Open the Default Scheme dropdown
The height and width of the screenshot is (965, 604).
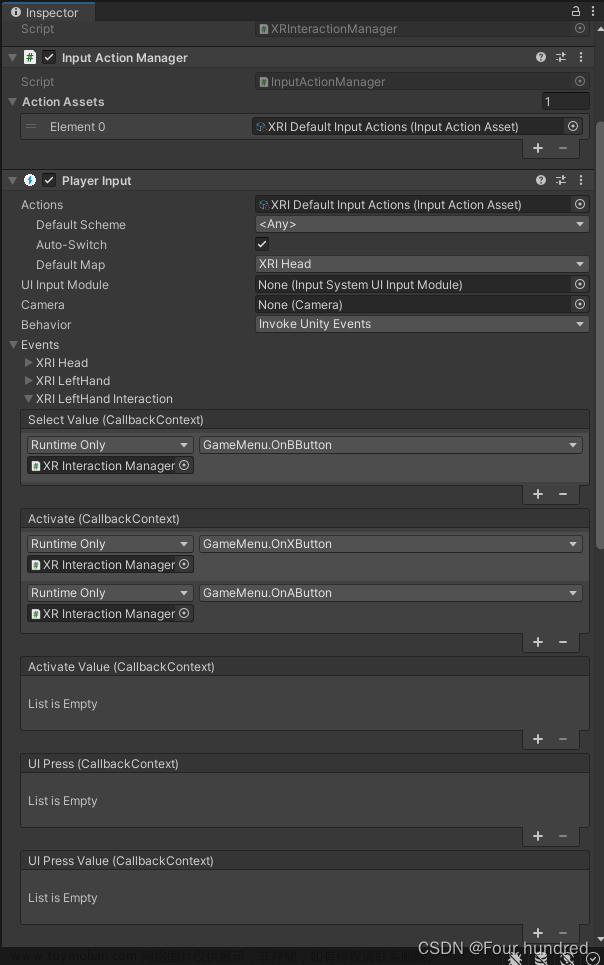(x=420, y=224)
